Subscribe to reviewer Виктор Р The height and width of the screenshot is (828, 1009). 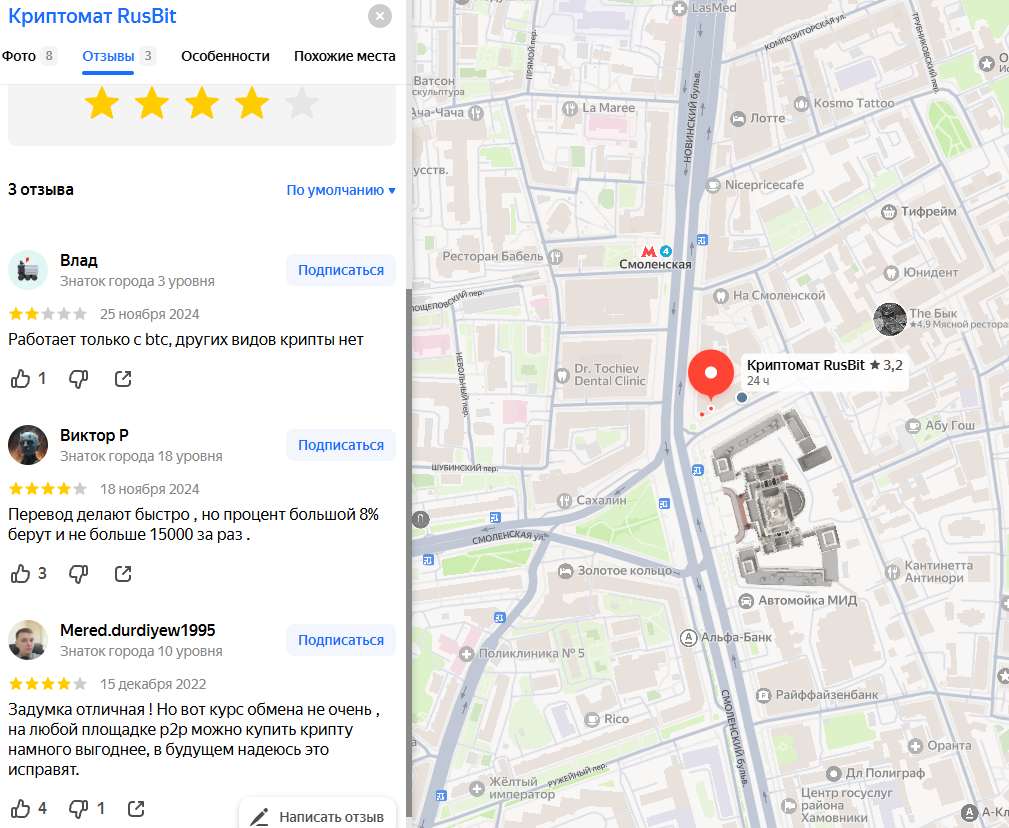[340, 445]
